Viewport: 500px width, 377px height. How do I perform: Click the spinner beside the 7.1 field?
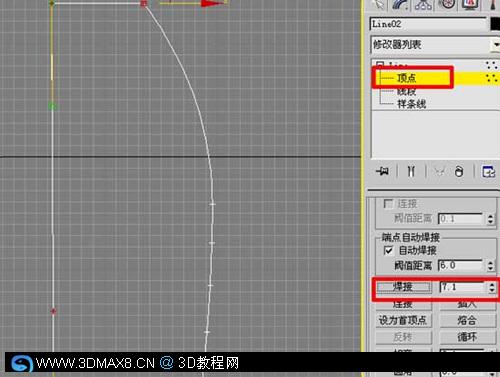[x=492, y=287]
